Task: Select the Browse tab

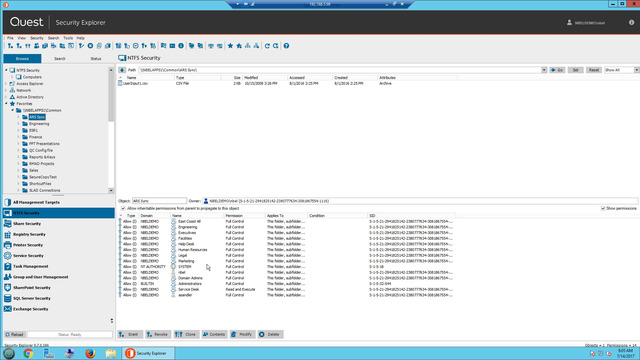Action: (22, 59)
